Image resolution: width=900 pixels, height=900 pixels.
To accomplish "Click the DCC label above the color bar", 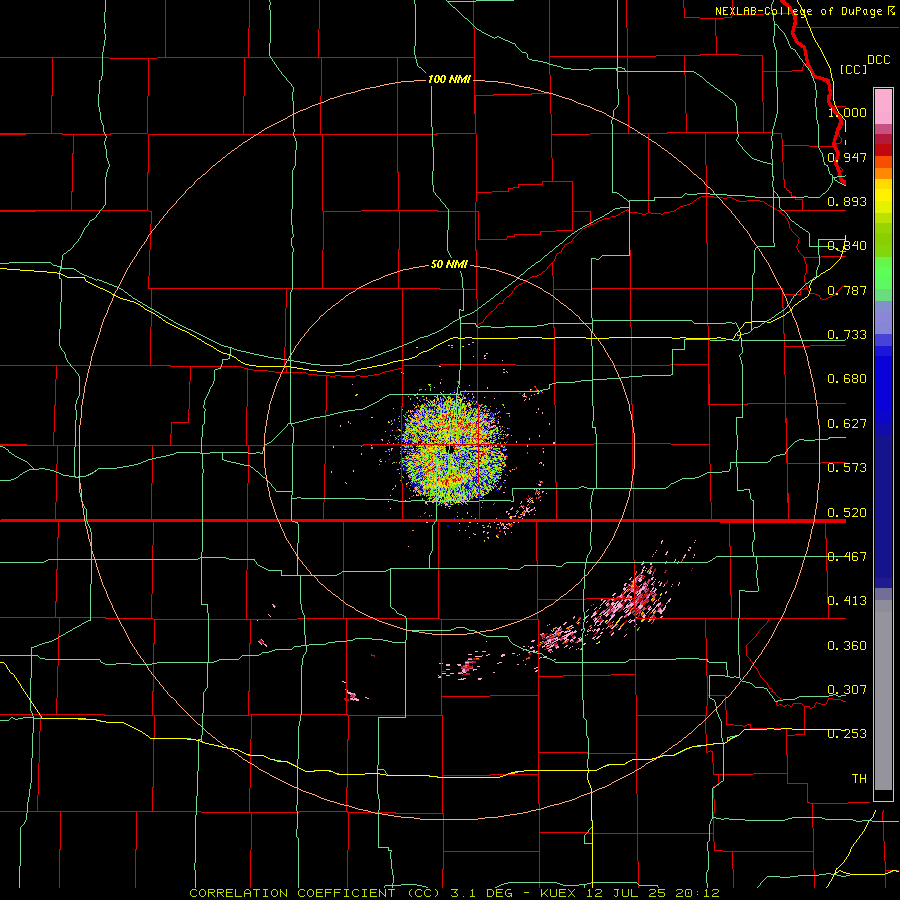I will 878,60.
